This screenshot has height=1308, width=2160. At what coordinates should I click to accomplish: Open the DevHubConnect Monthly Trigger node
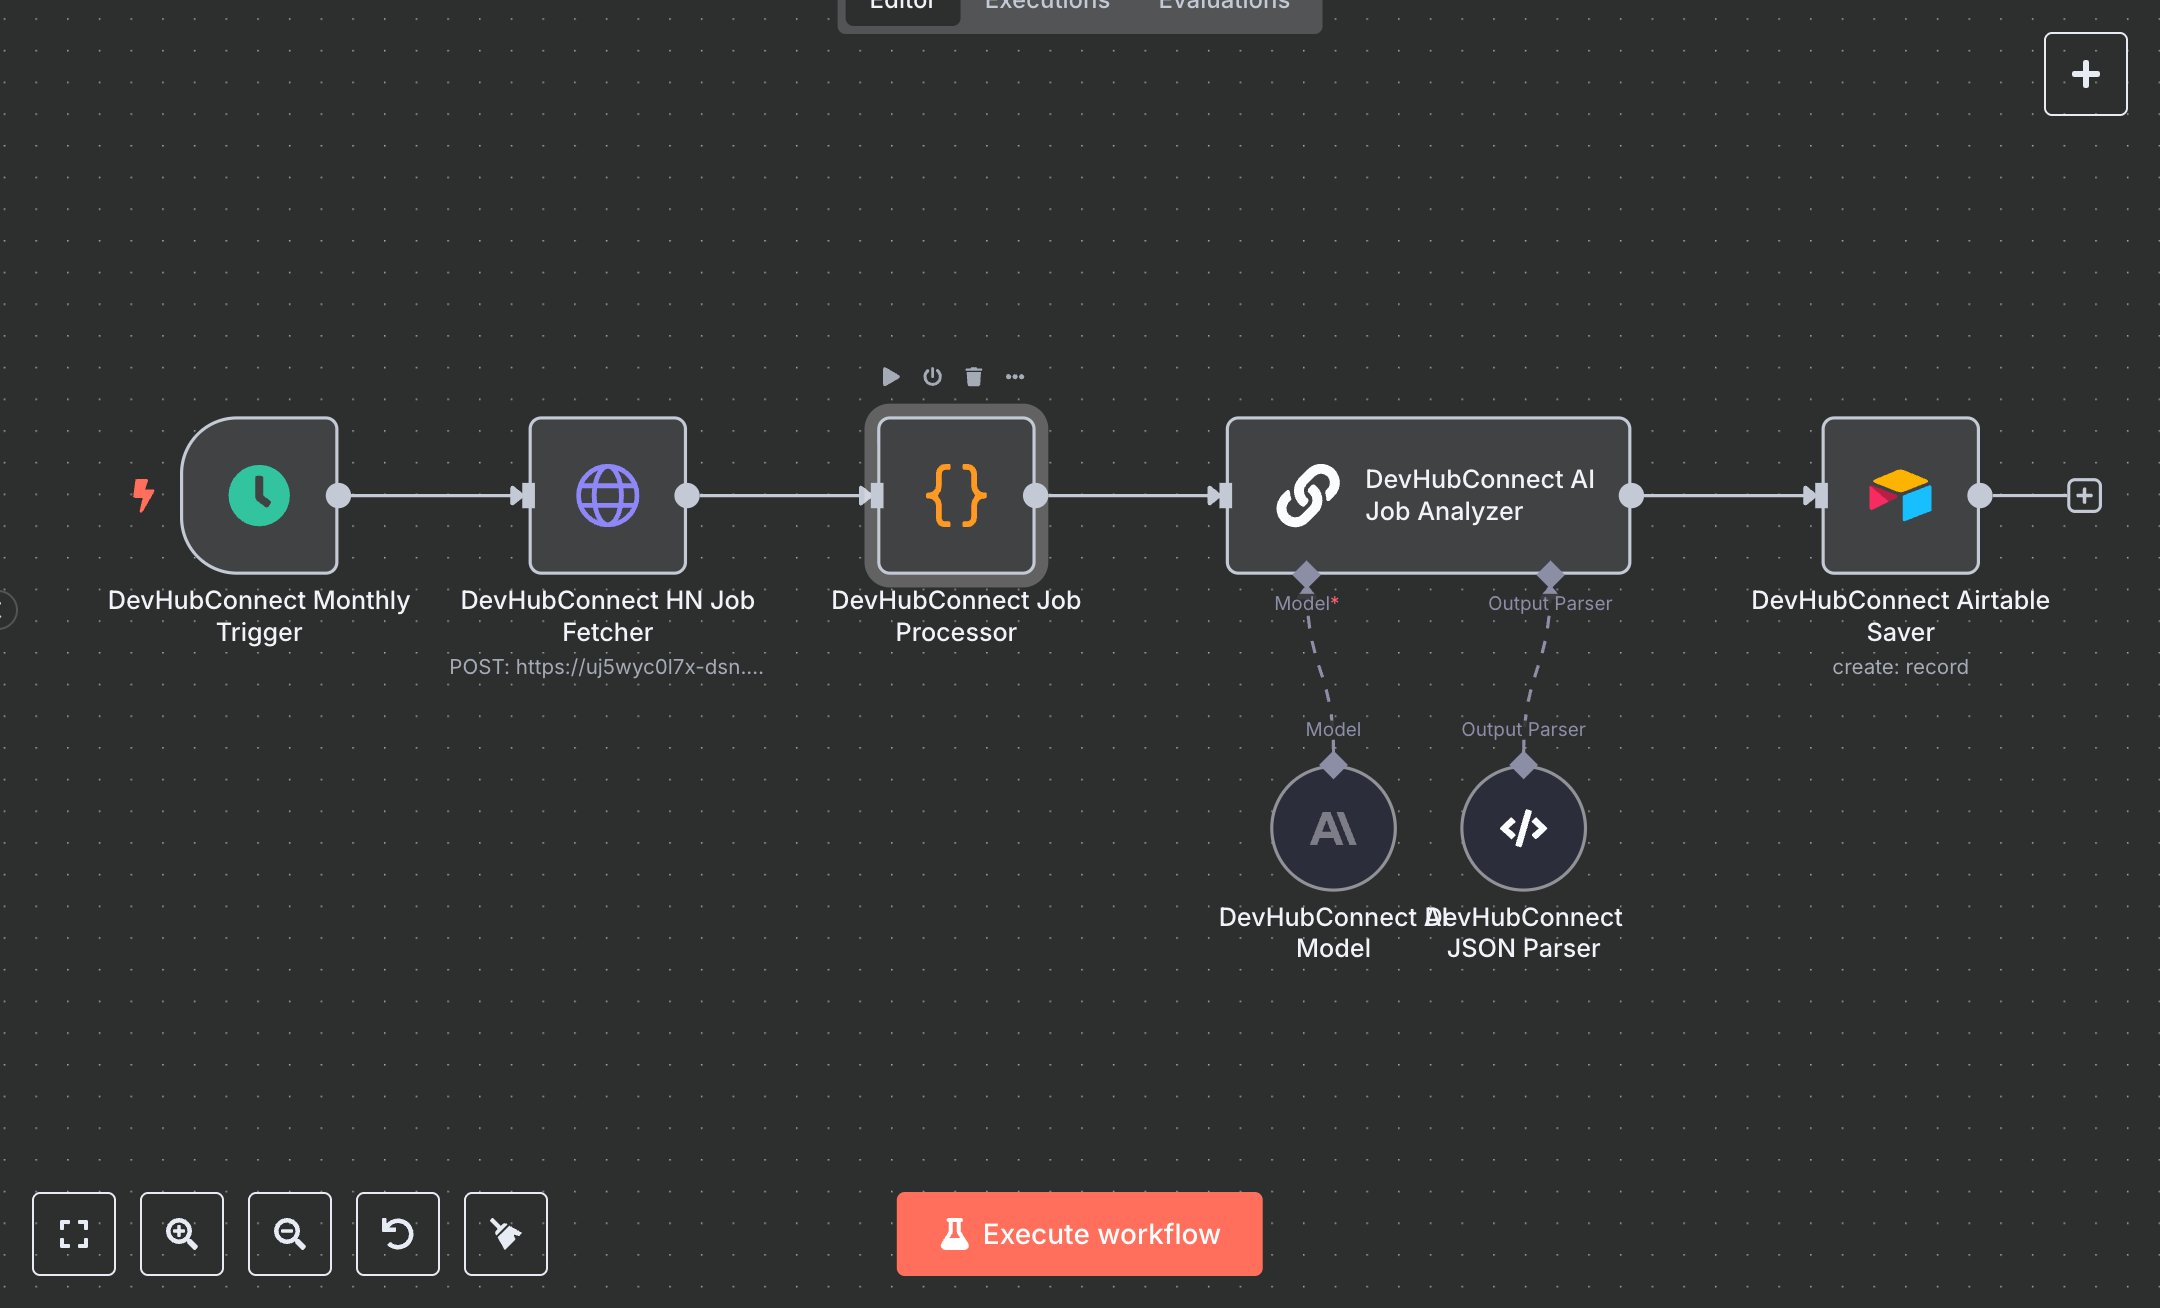tap(260, 496)
